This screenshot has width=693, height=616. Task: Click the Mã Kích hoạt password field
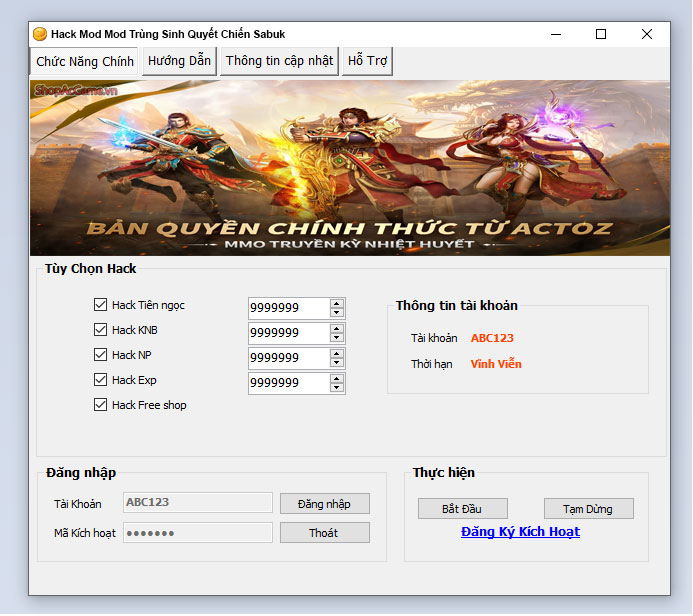coord(198,532)
